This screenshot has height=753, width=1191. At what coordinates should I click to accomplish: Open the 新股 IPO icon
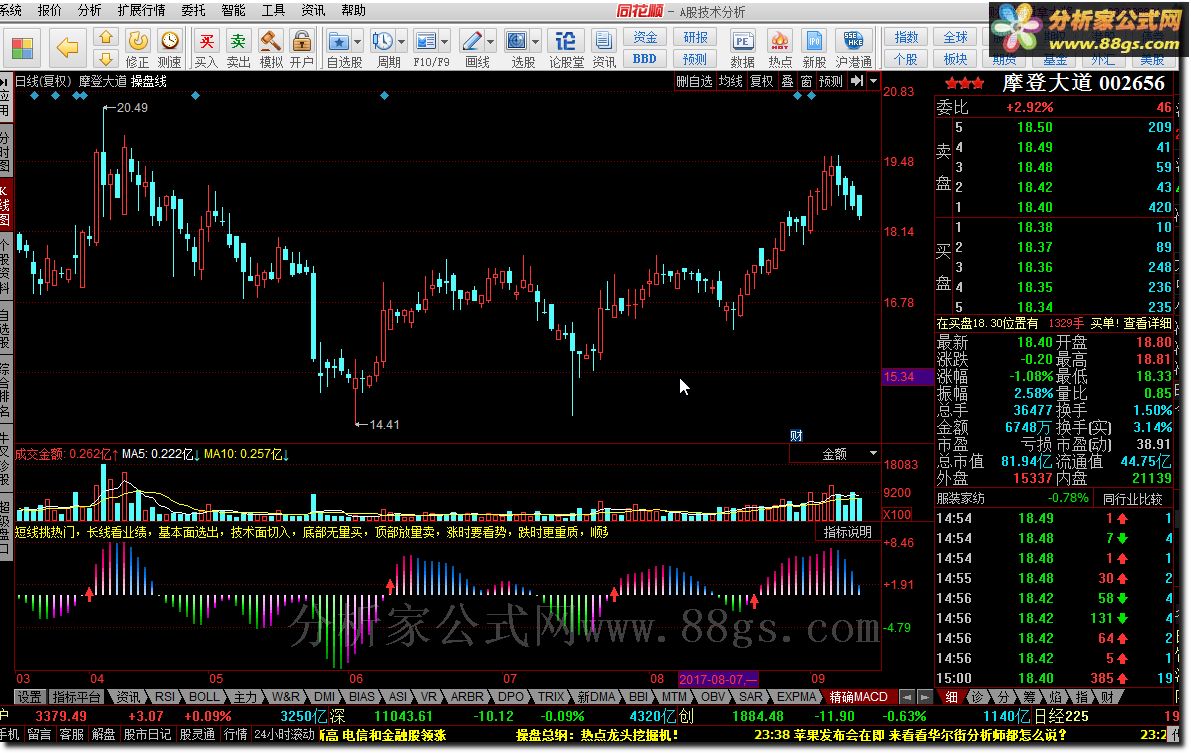pos(813,40)
